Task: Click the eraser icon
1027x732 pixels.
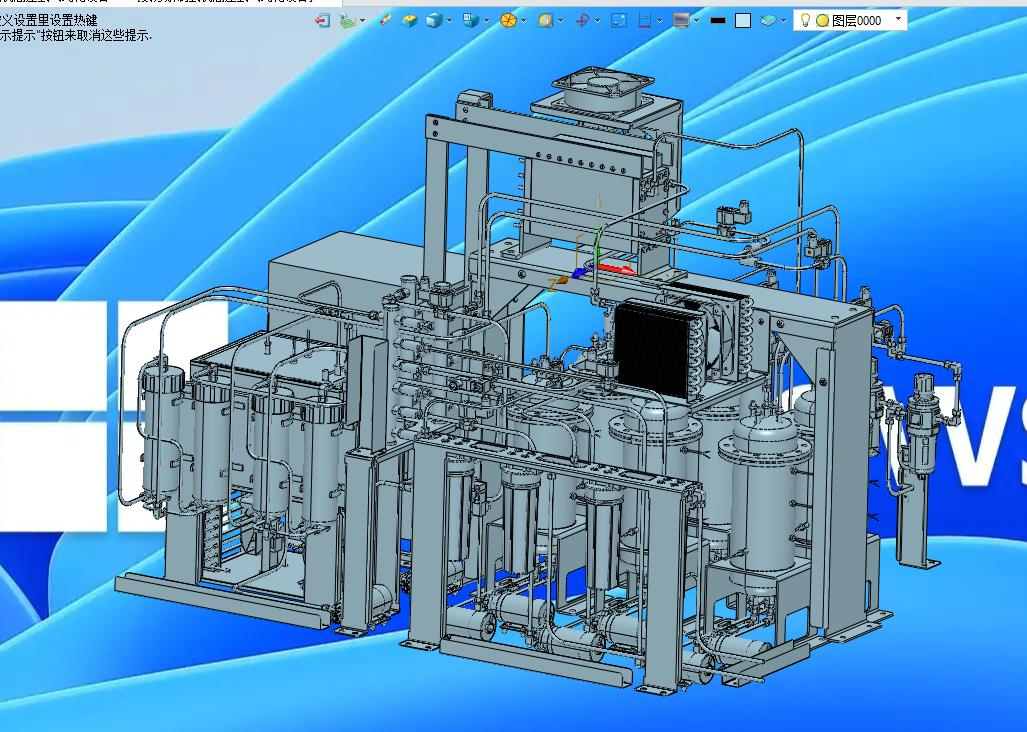Action: 386,21
